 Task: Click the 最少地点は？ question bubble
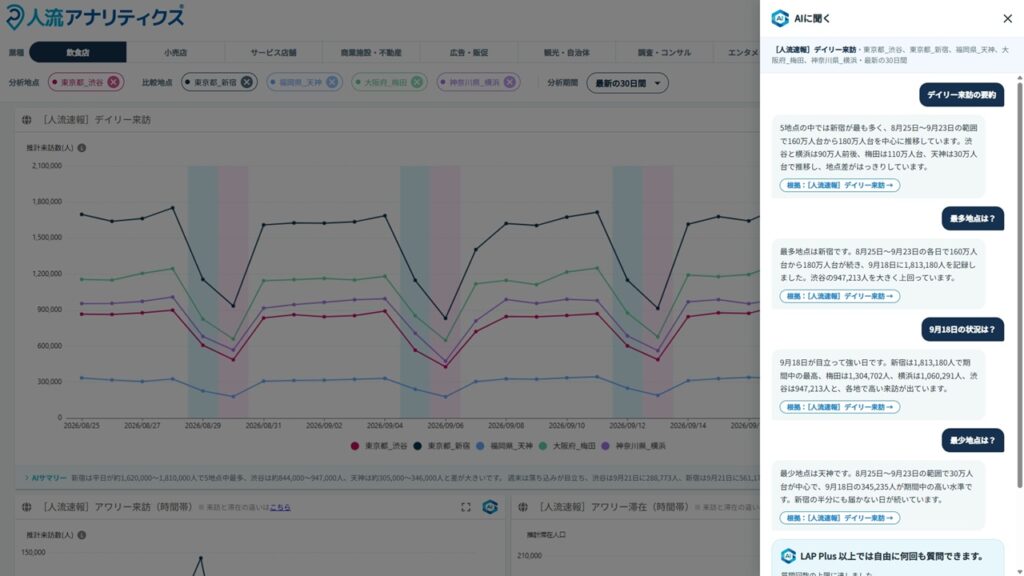pos(972,441)
